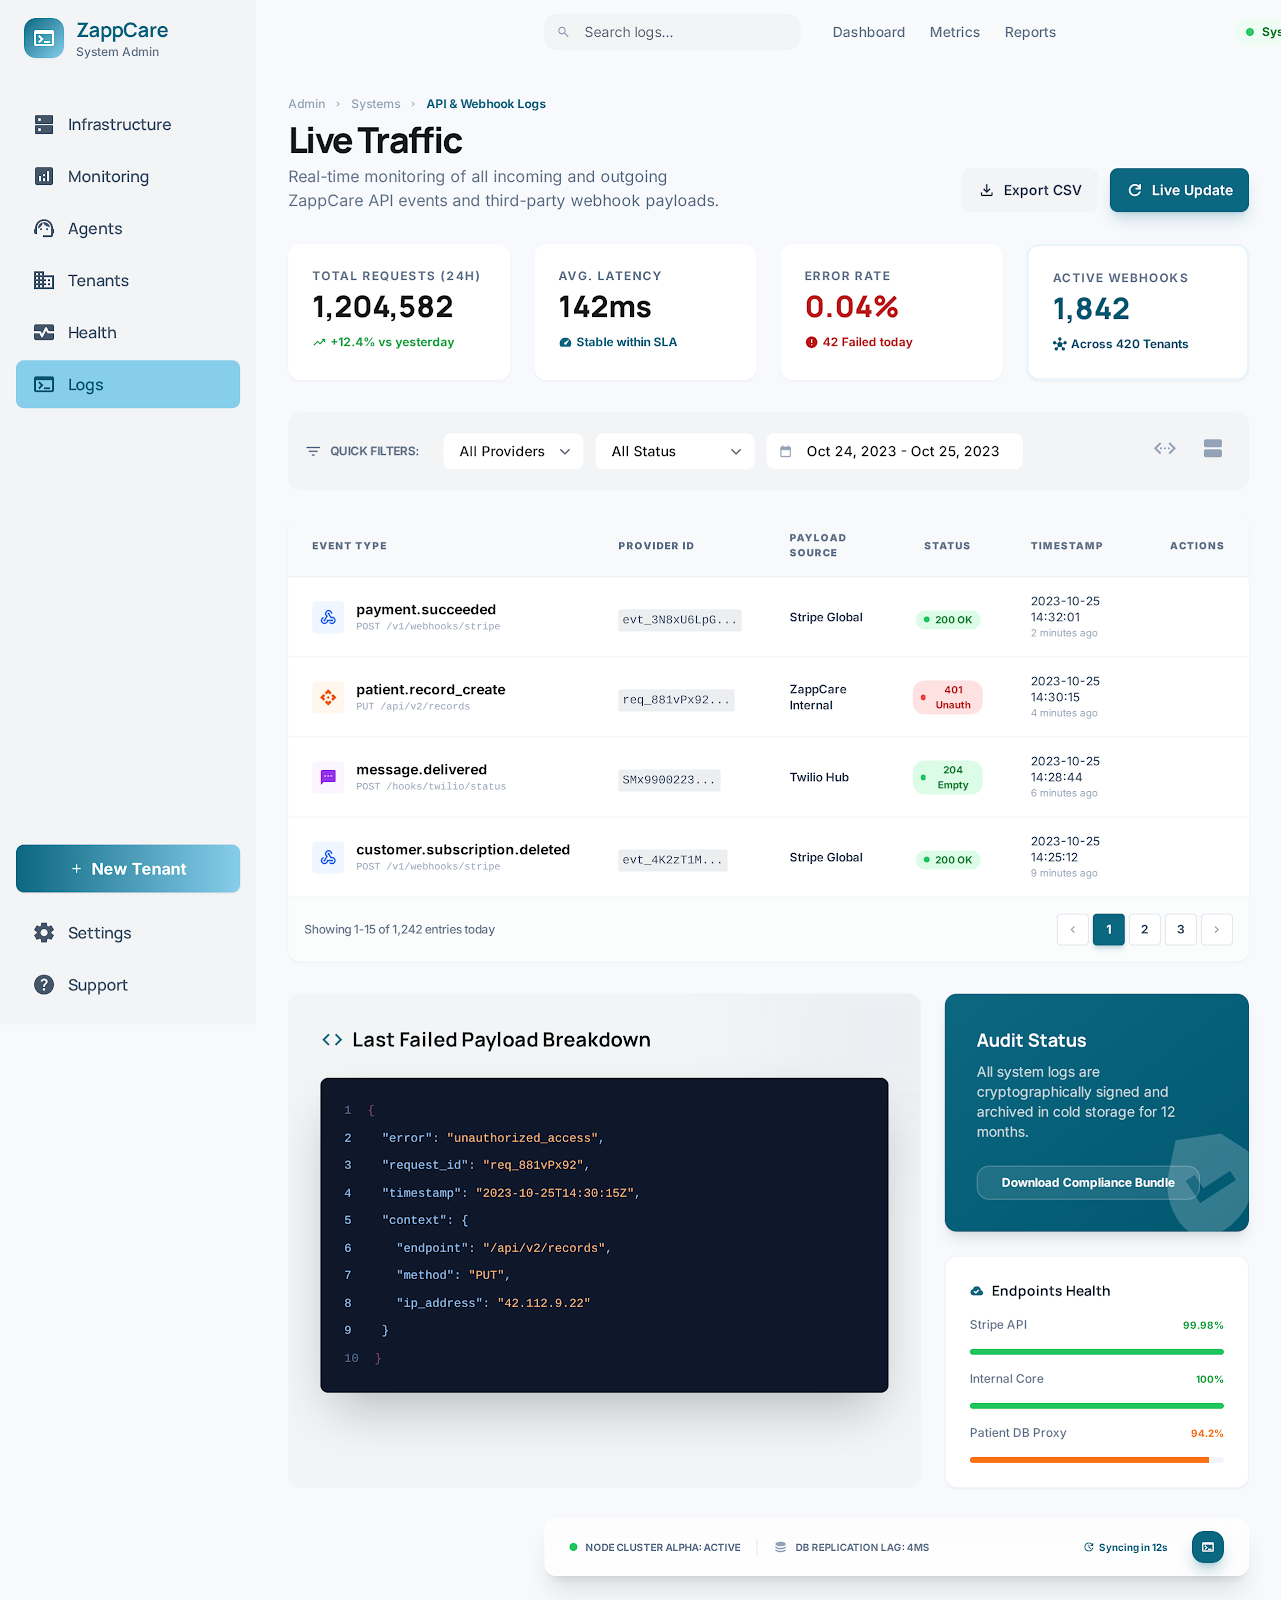This screenshot has width=1281, height=1600.
Task: Expand the All Status dropdown
Action: (x=674, y=451)
